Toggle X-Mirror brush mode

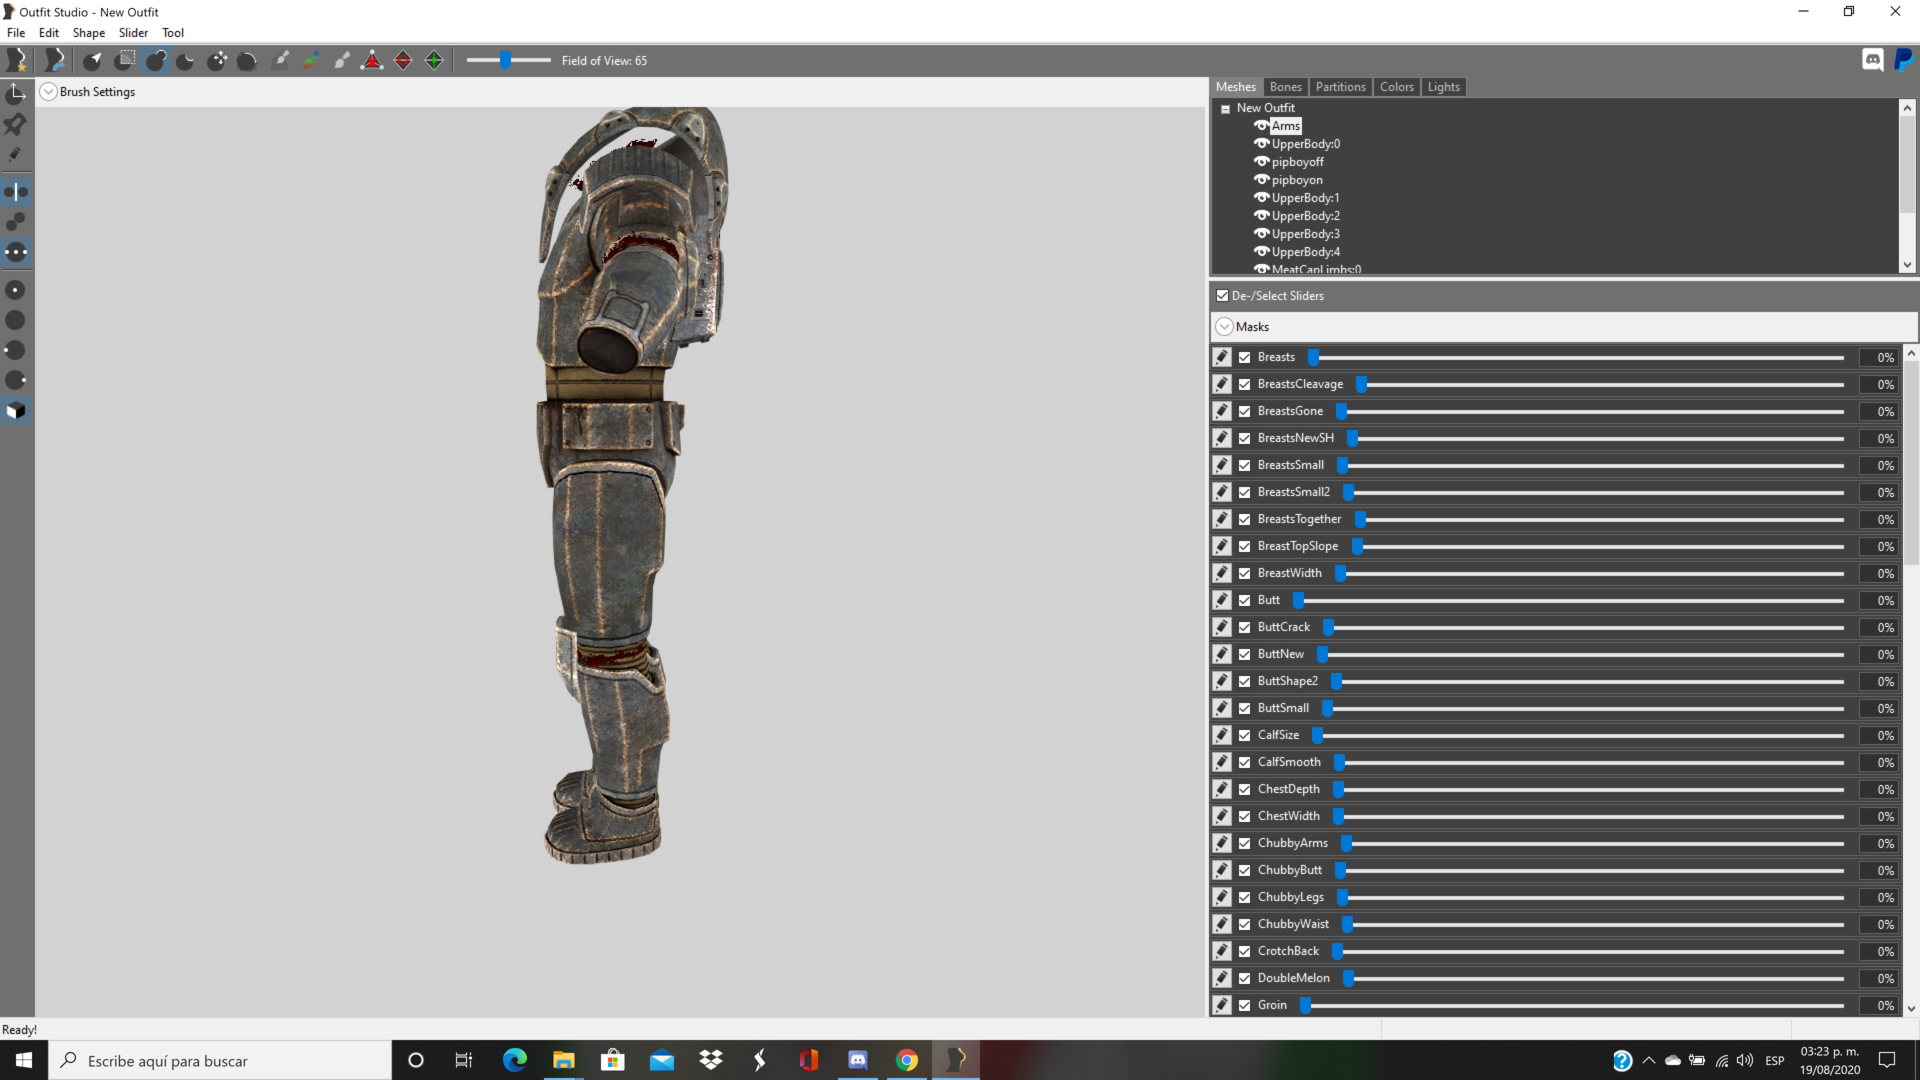(x=16, y=192)
